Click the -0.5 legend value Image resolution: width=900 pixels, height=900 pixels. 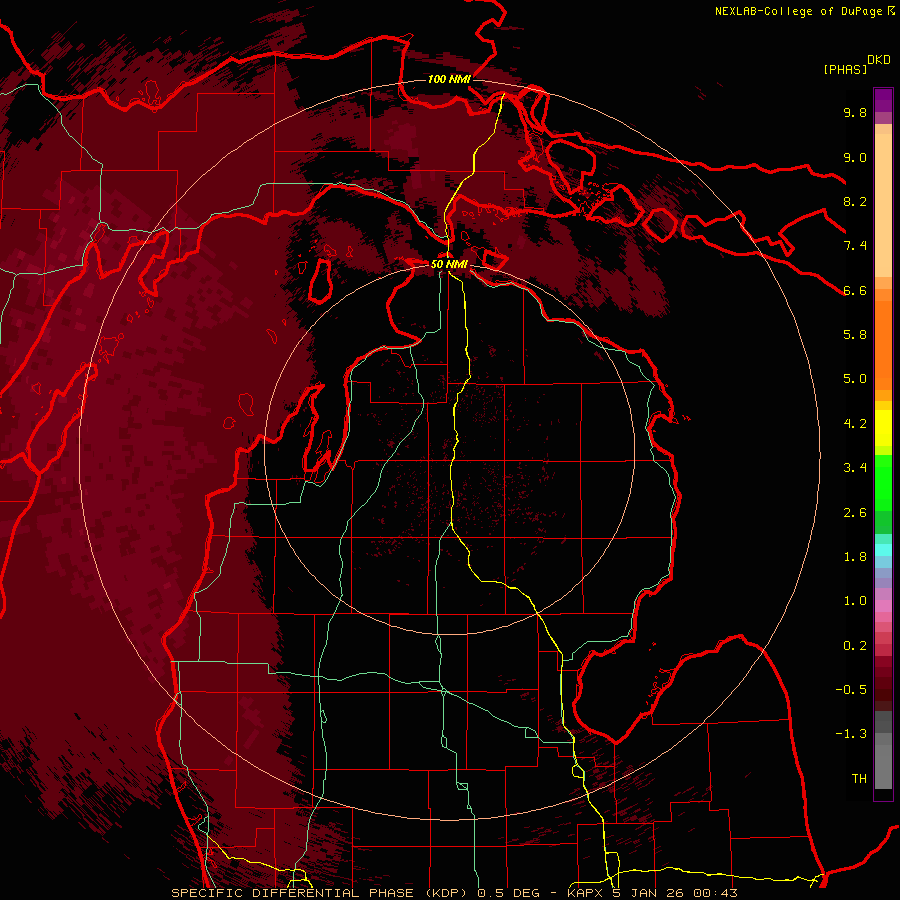[851, 690]
